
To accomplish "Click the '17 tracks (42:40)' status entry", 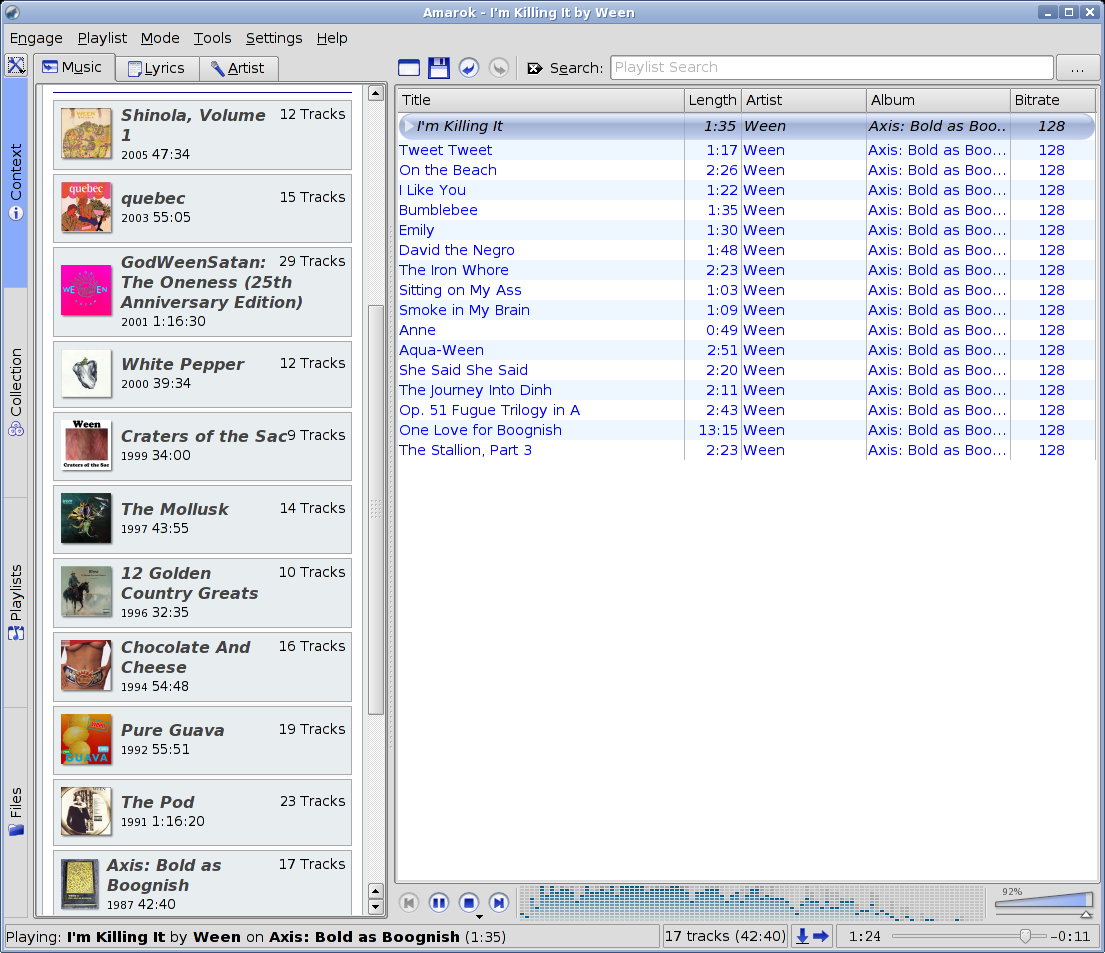I will pyautogui.click(x=725, y=936).
